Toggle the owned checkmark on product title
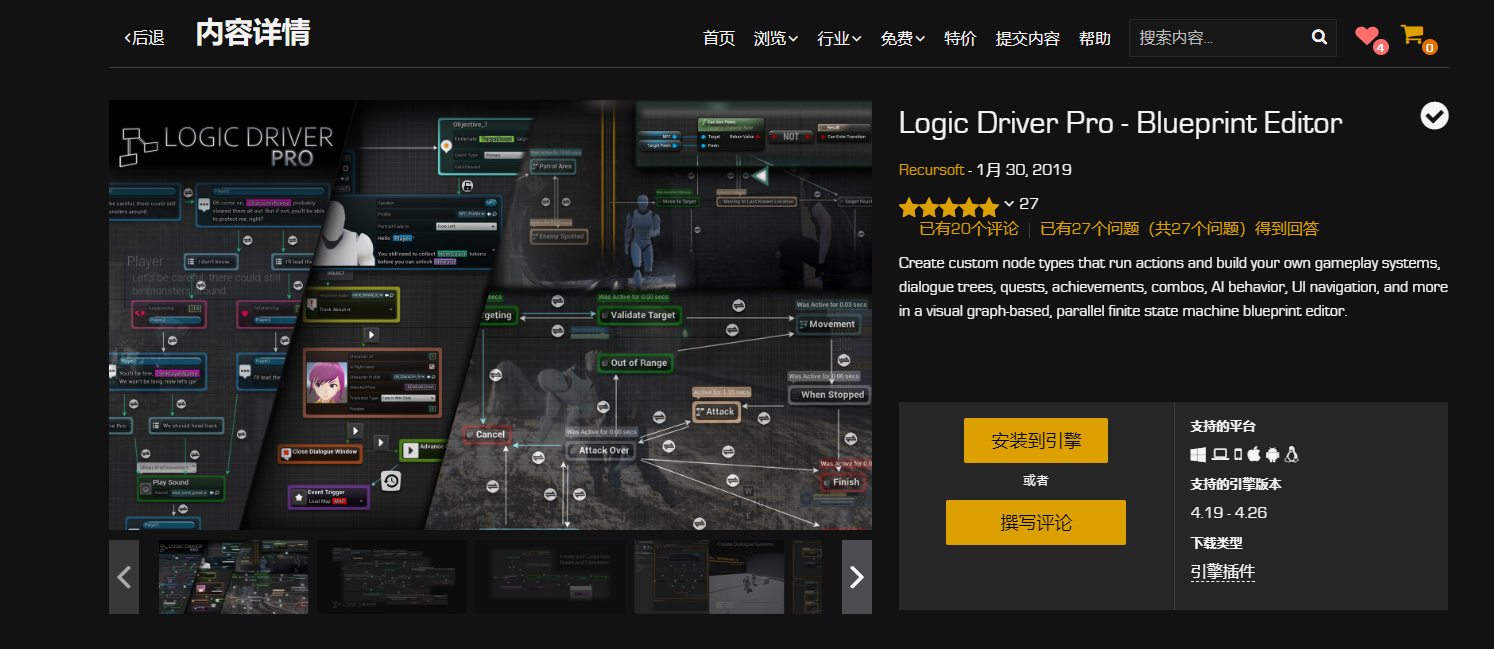Screen dimensions: 1494x649 coord(1433,115)
